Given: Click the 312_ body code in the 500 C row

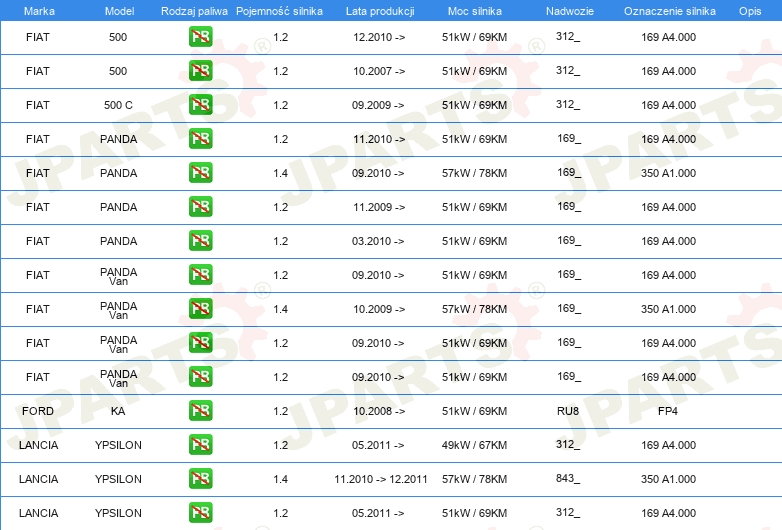Looking at the screenshot, I should click(568, 104).
